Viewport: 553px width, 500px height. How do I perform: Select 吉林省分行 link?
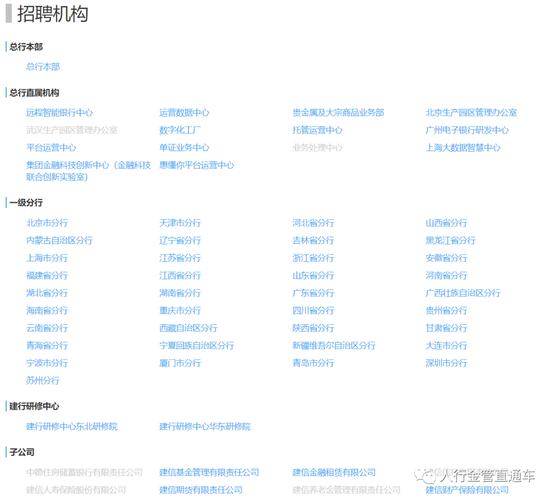point(313,240)
